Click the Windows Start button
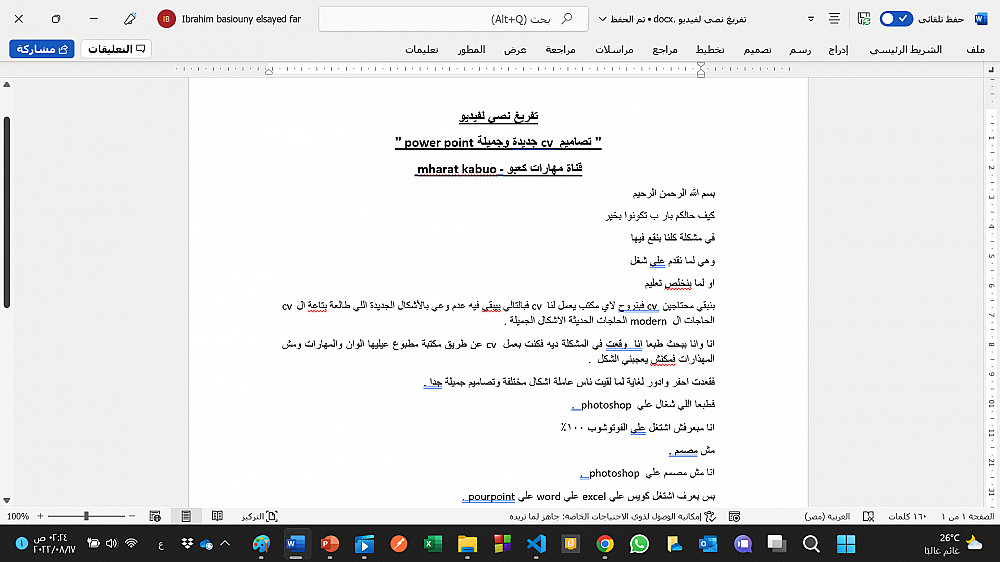The height and width of the screenshot is (562, 1000). coord(846,544)
